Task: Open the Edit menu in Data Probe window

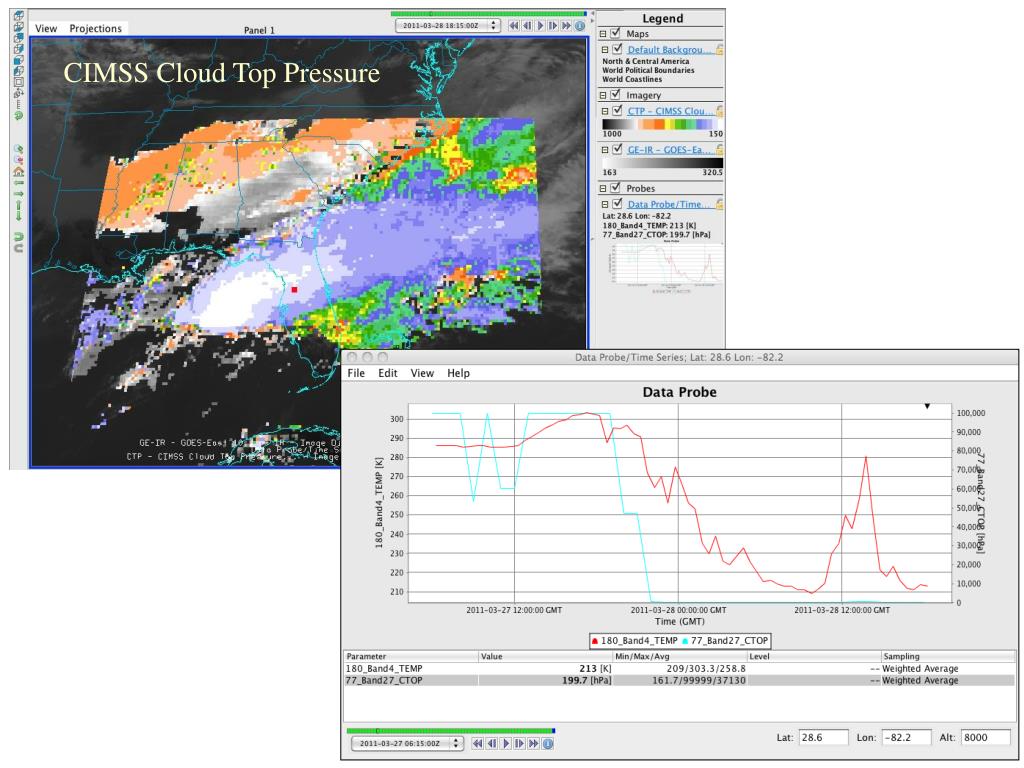Action: 387,373
